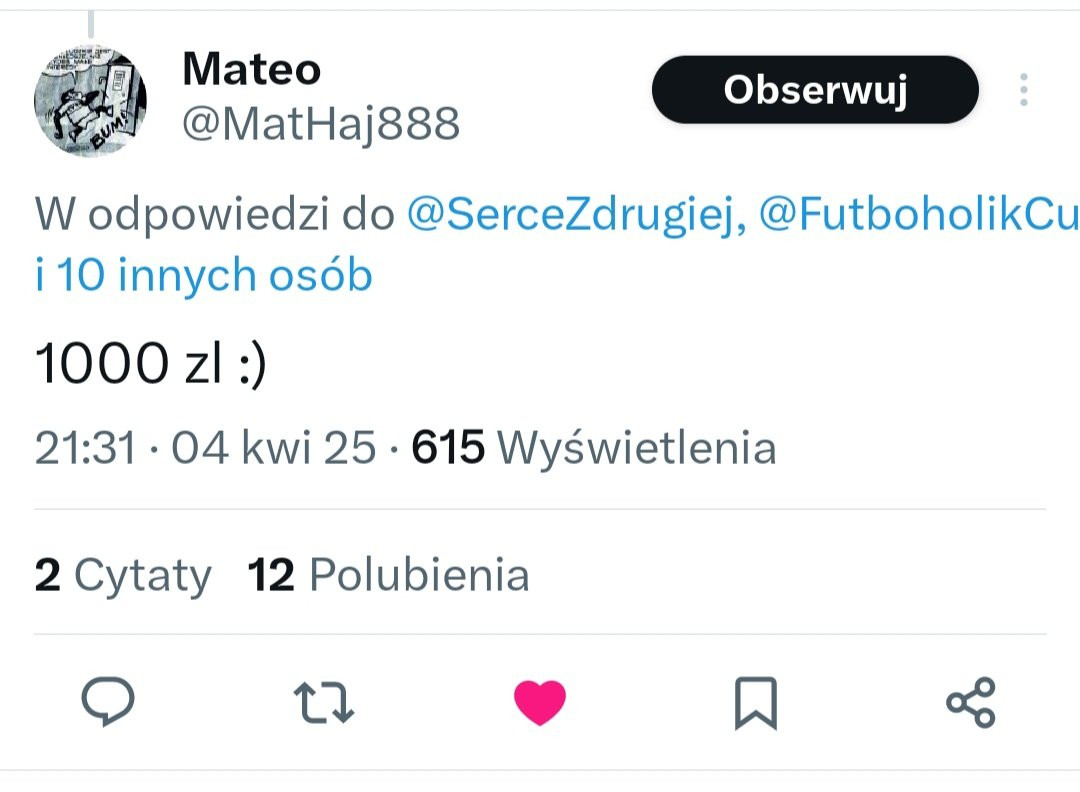Bookmark the post with the bookmark icon
Screen dimensions: 1080x792
[x=756, y=703]
